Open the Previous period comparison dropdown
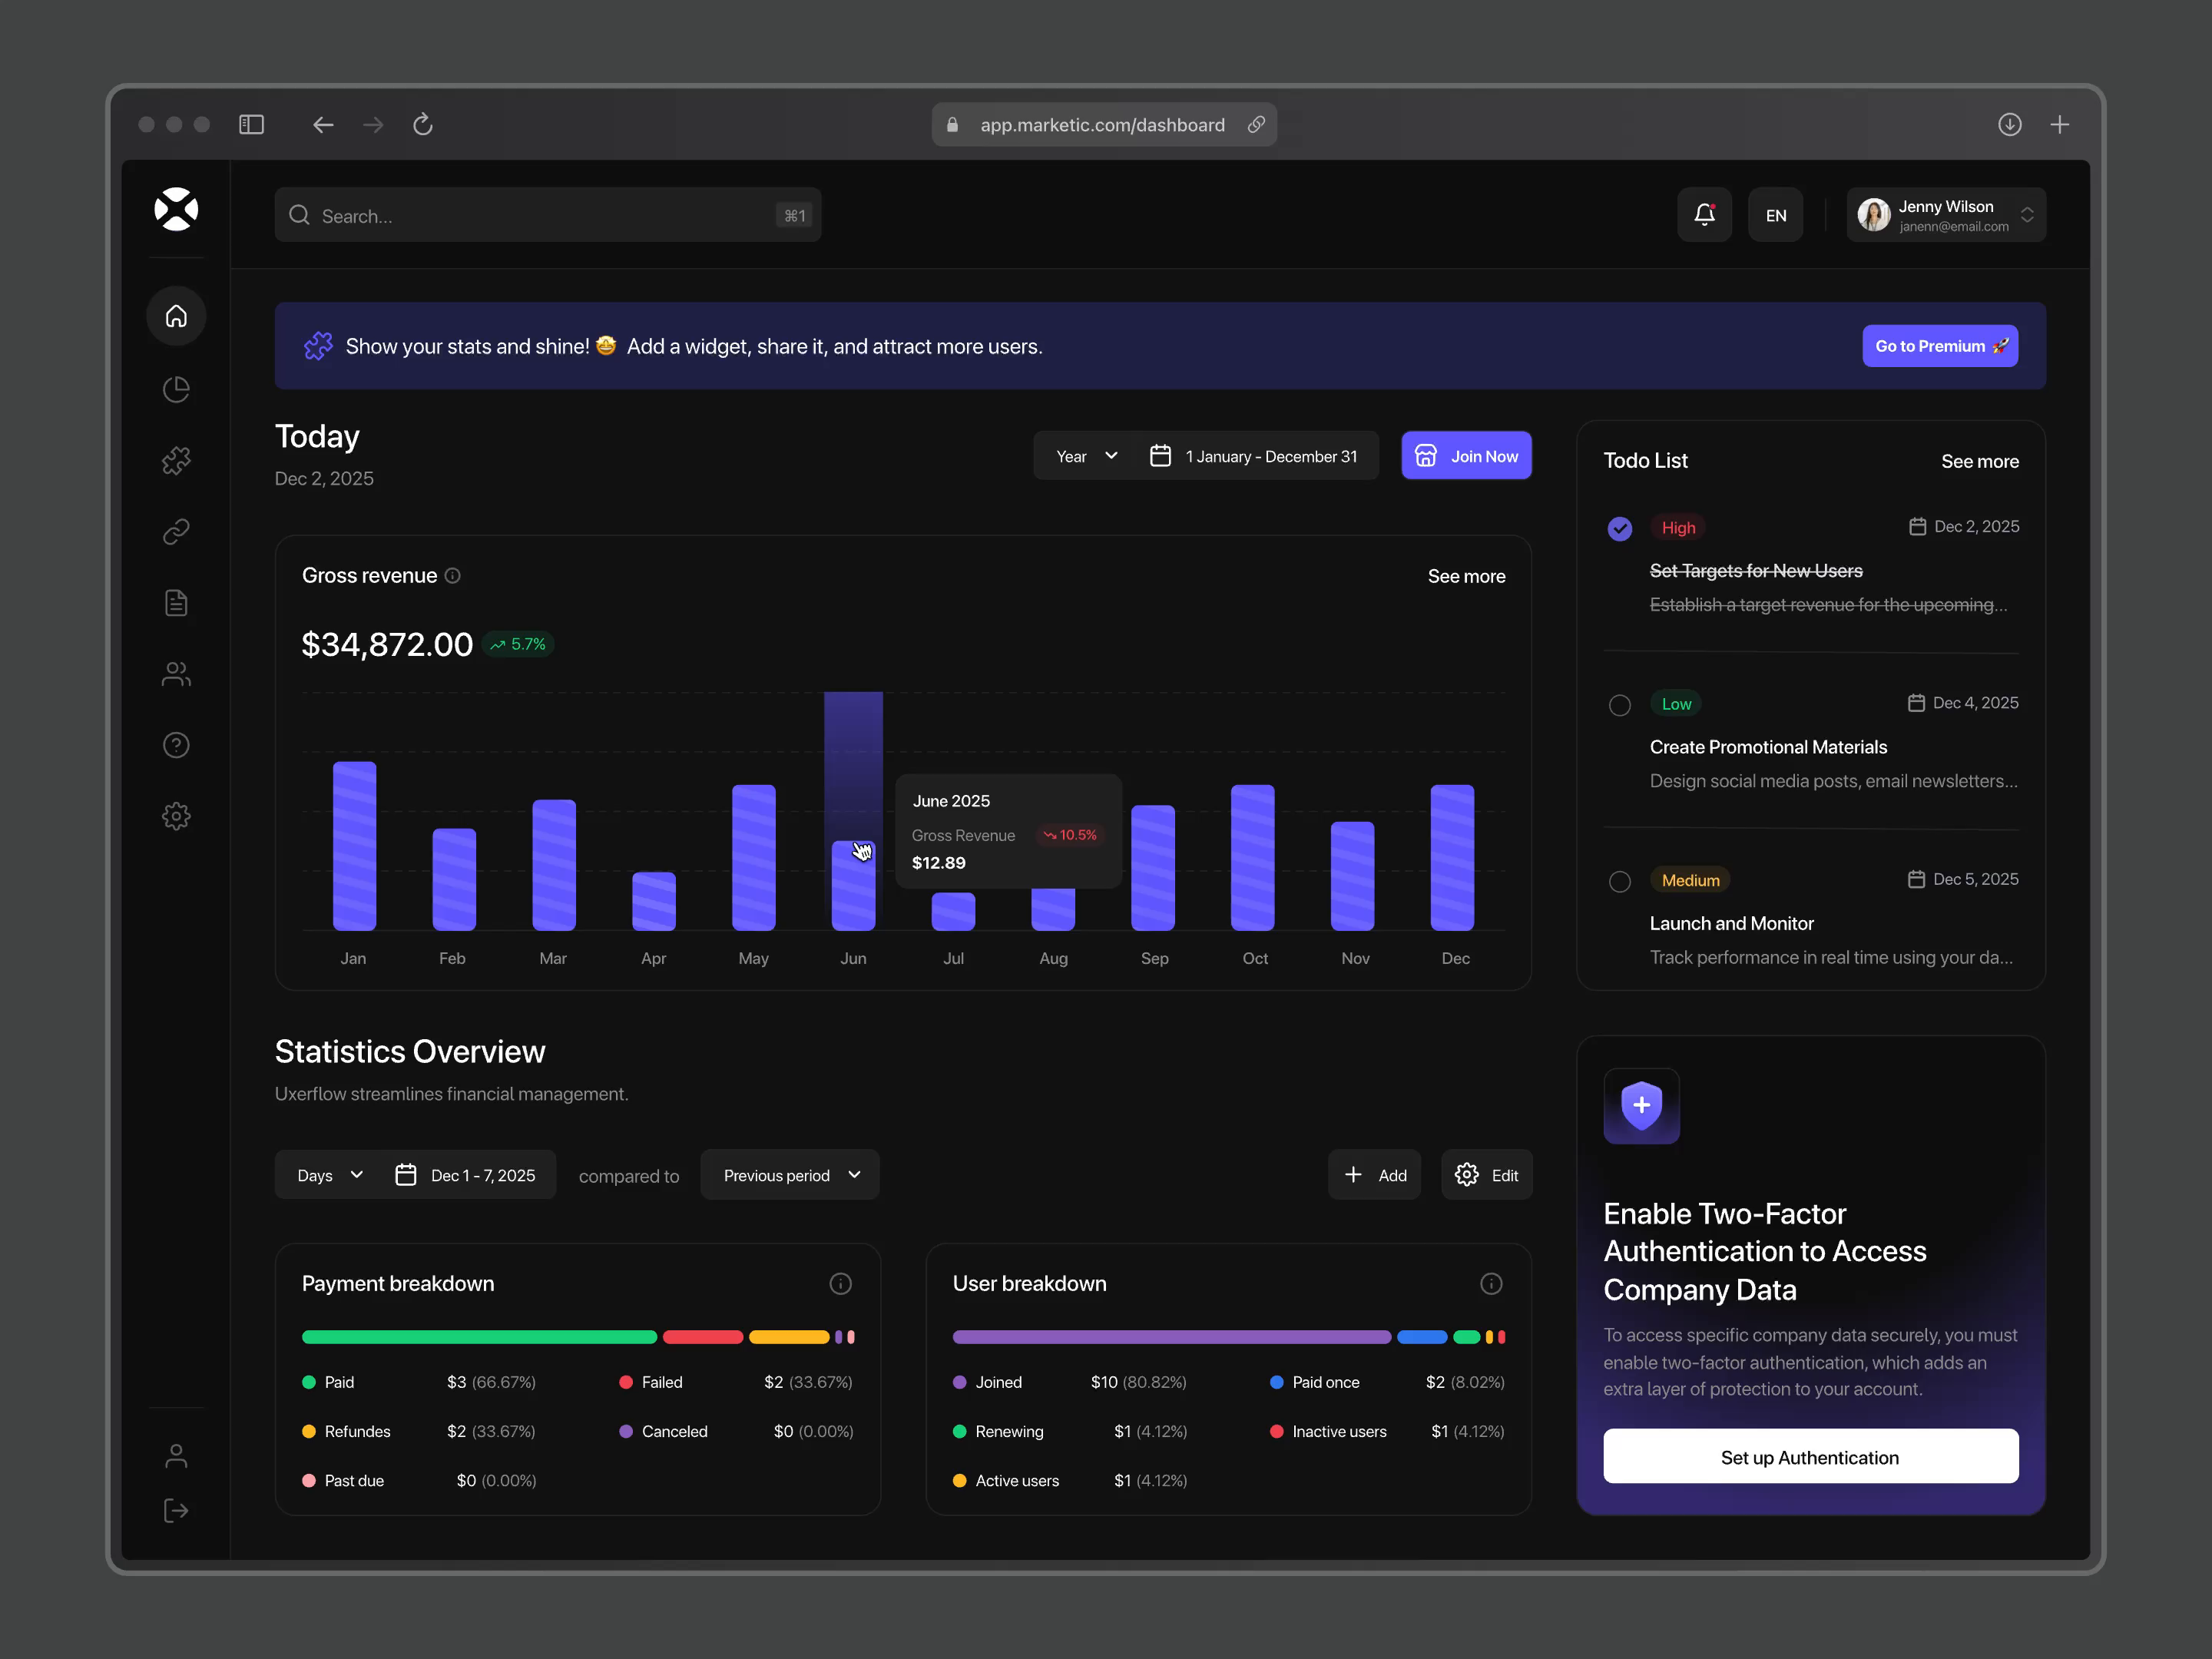Image resolution: width=2212 pixels, height=1659 pixels. click(789, 1175)
